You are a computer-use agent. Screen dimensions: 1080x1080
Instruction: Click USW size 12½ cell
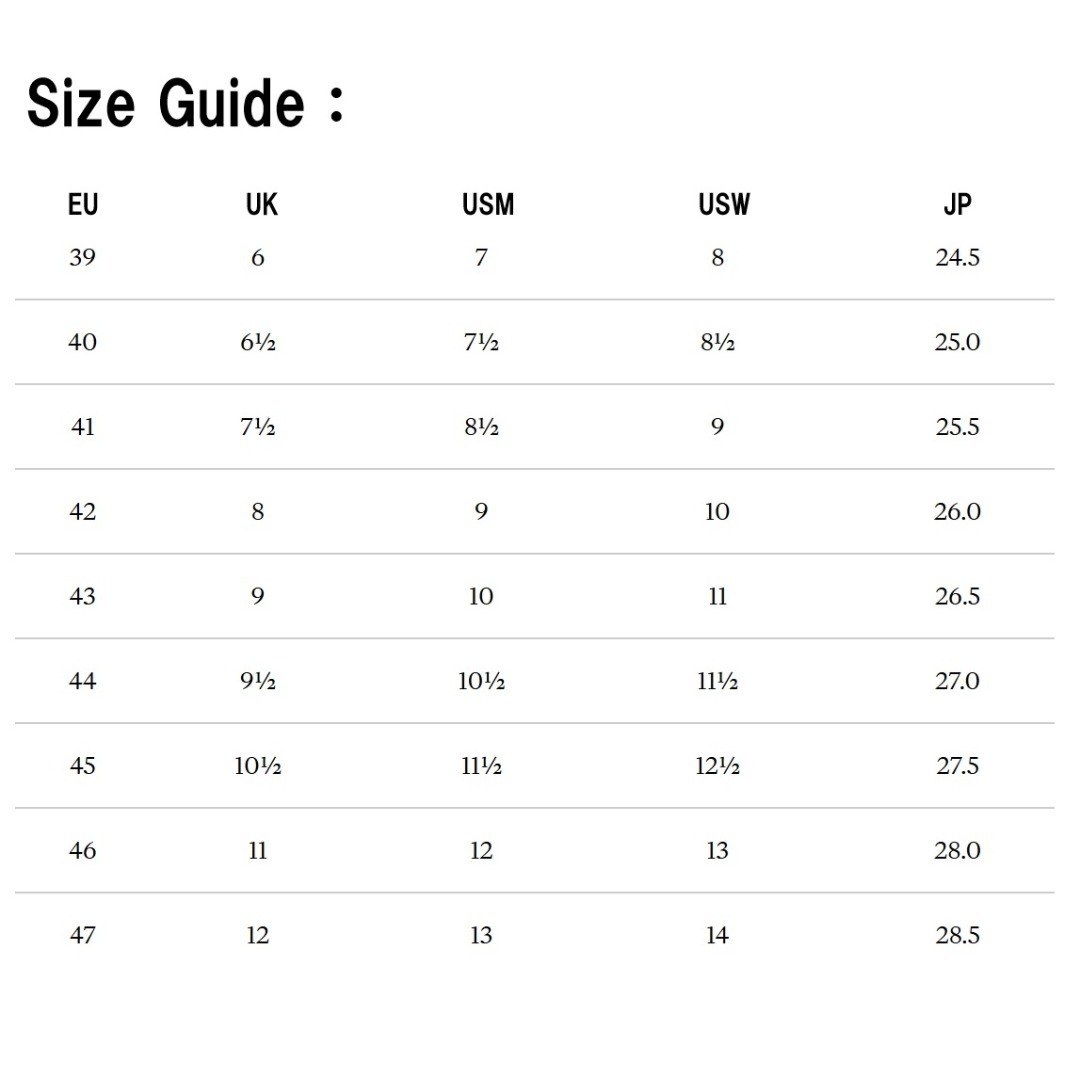[717, 766]
